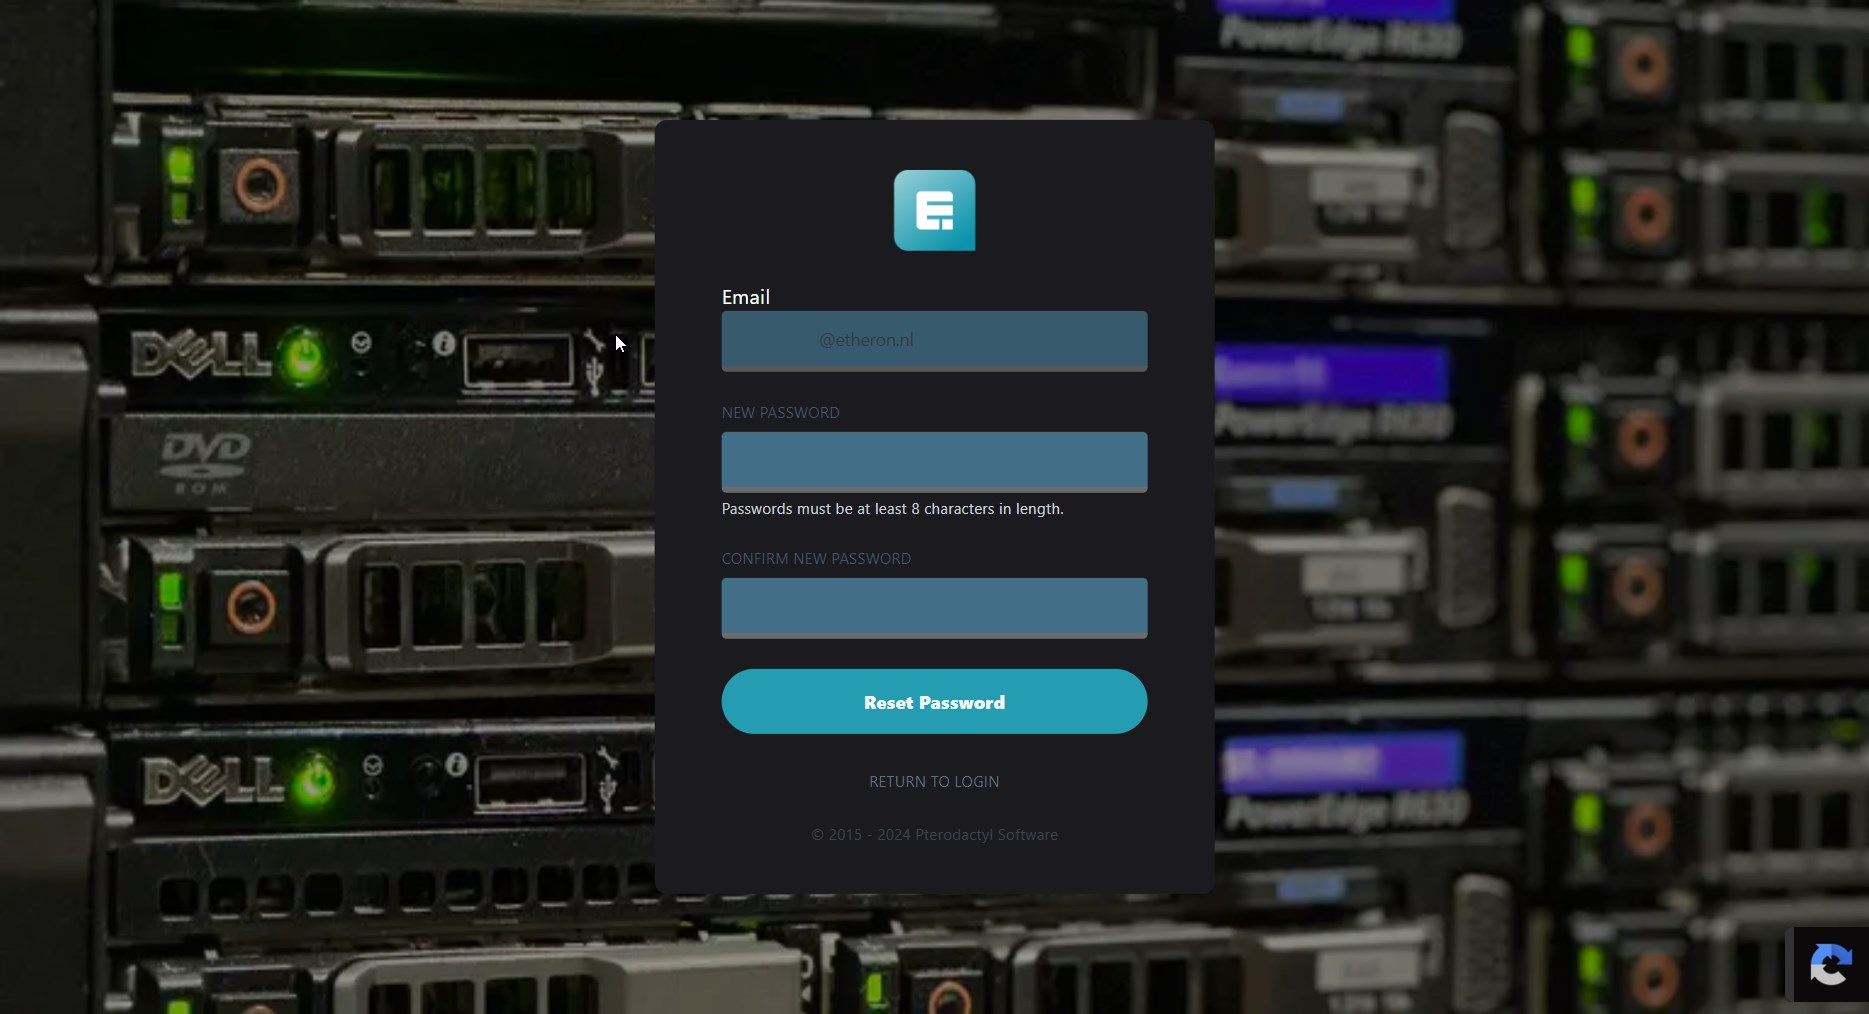Click the DELL logo above the DVD drive
This screenshot has height=1014, width=1869.
pyautogui.click(x=200, y=354)
